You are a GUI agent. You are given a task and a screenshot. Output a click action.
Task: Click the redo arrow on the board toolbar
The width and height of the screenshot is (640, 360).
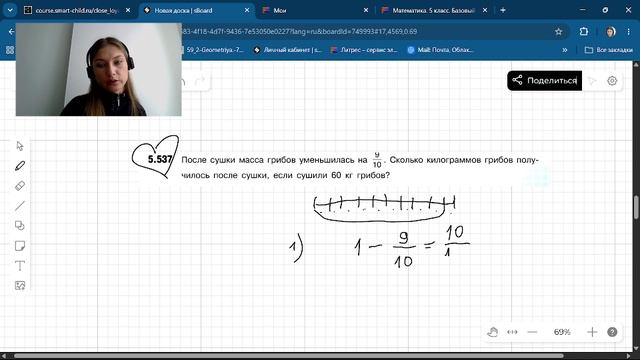pos(200,82)
